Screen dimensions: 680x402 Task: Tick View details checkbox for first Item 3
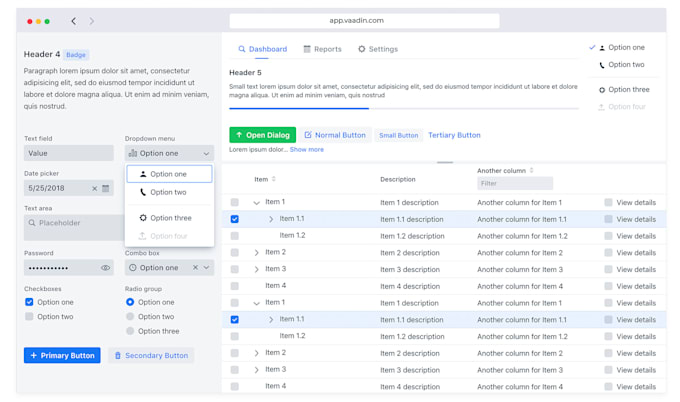coord(608,269)
